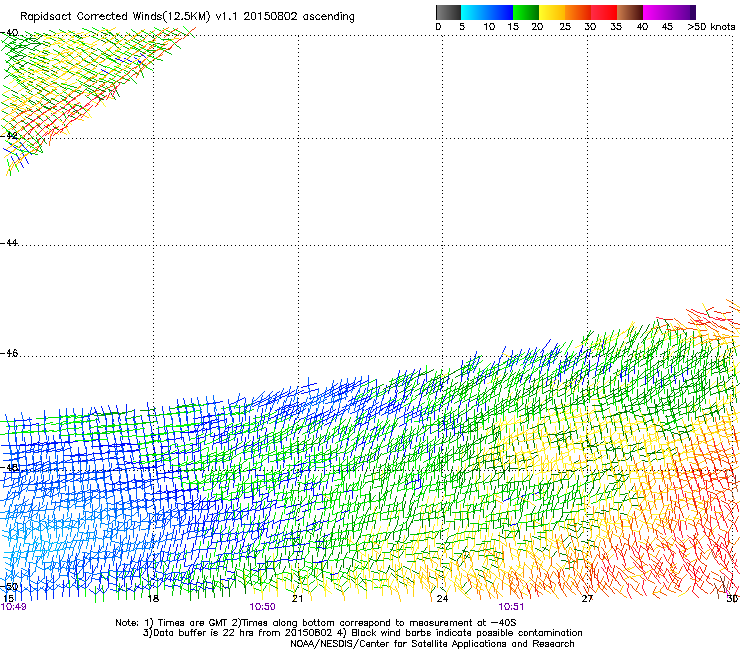Click the '>50 knots' legend label
740x650 pixels.
point(711,27)
